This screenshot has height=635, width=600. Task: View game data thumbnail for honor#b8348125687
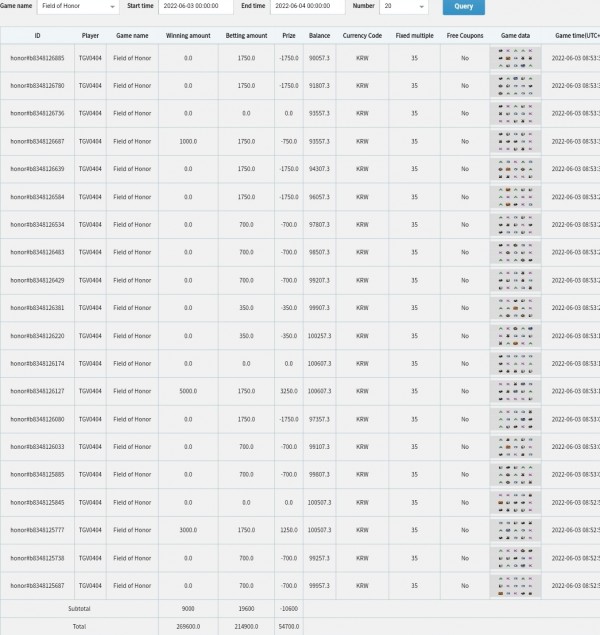tap(515, 586)
